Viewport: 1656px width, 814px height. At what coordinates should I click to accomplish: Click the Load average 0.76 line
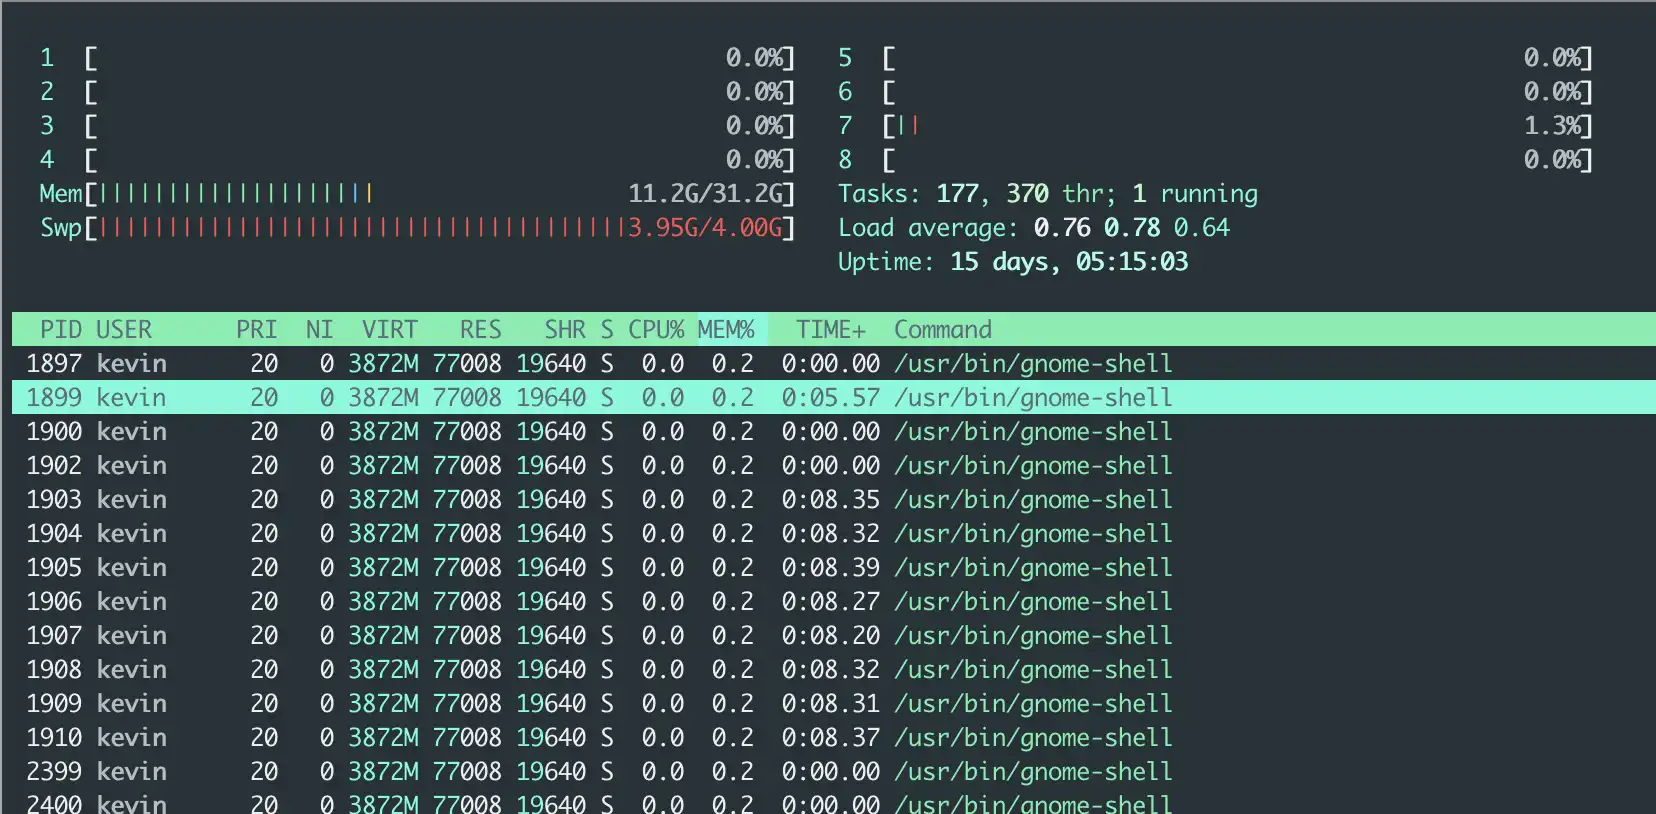(1034, 228)
